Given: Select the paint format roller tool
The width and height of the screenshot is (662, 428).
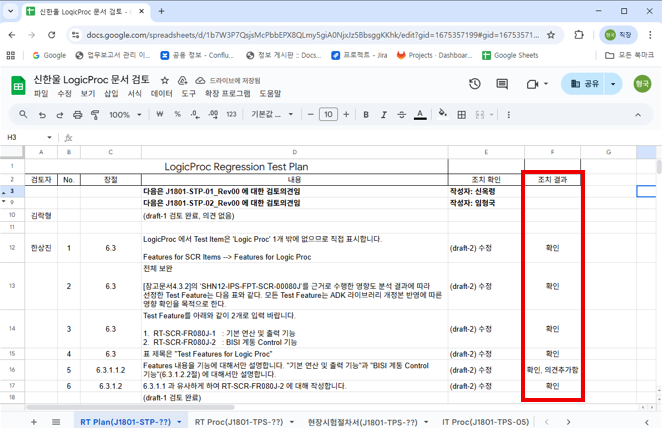Looking at the screenshot, I should (x=94, y=115).
